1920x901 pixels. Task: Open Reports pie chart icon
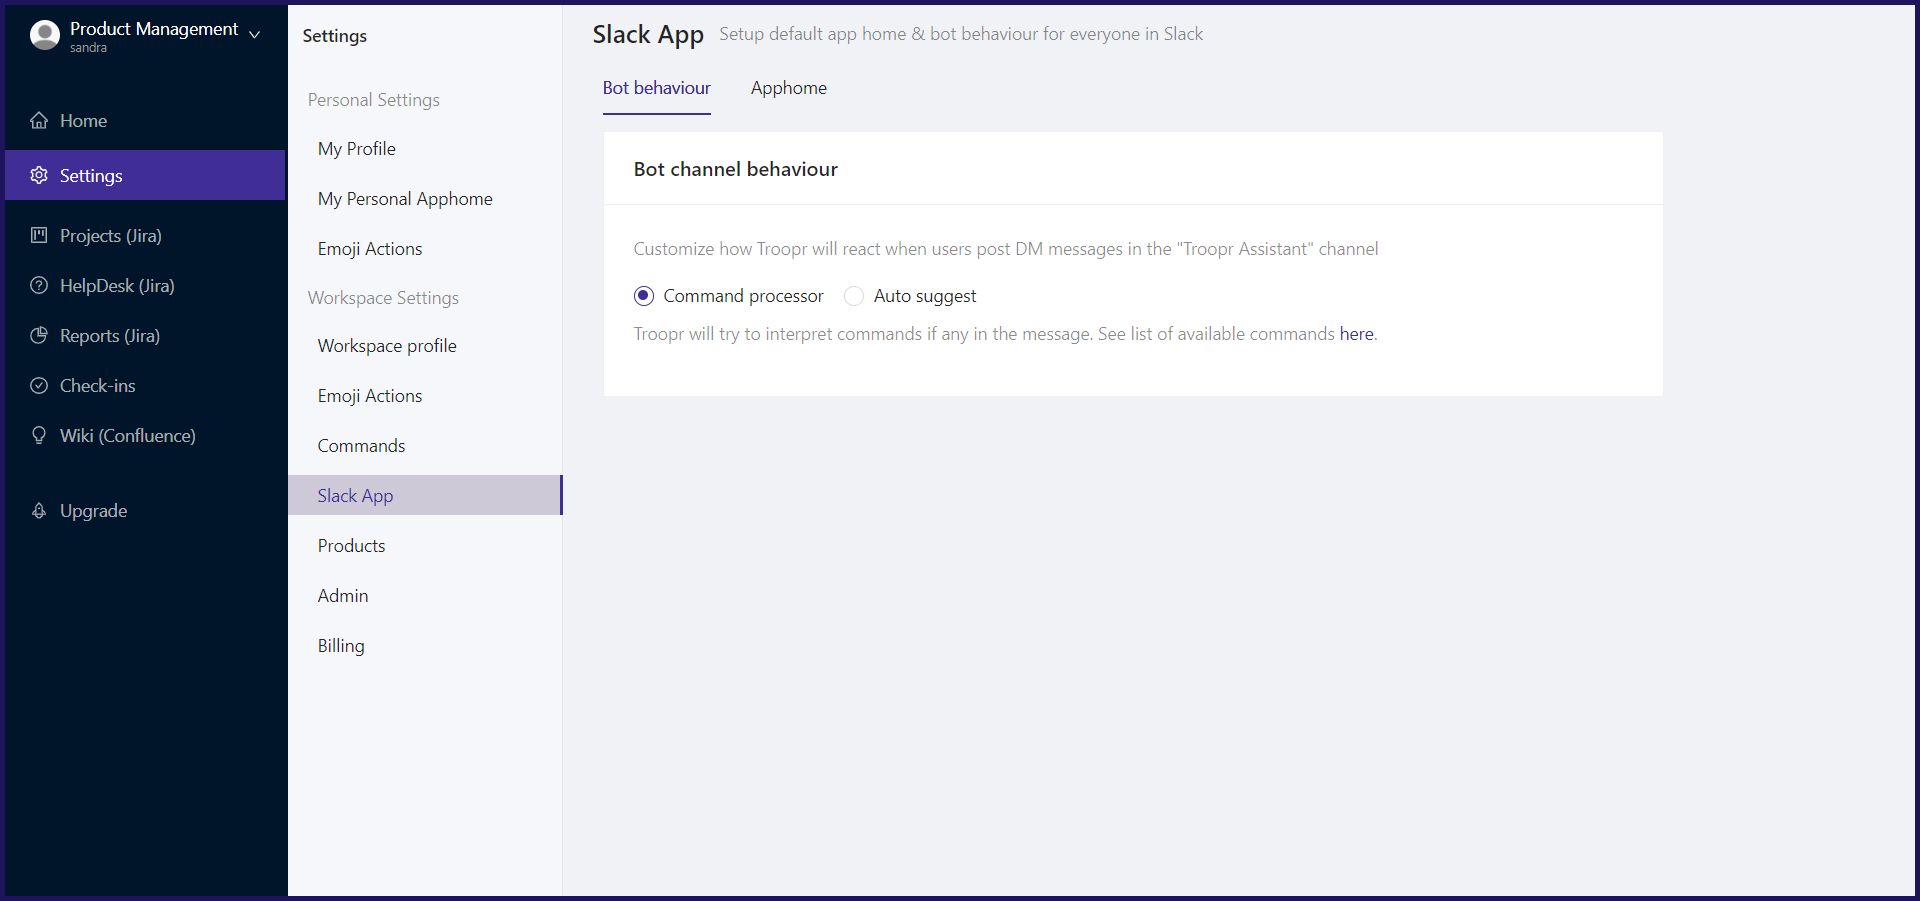[x=39, y=336]
